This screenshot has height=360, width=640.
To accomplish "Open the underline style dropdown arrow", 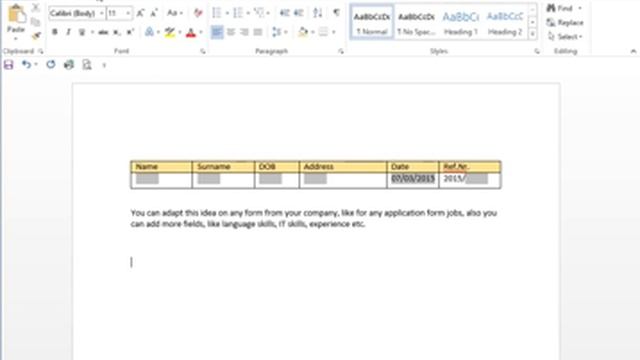I will click(92, 32).
